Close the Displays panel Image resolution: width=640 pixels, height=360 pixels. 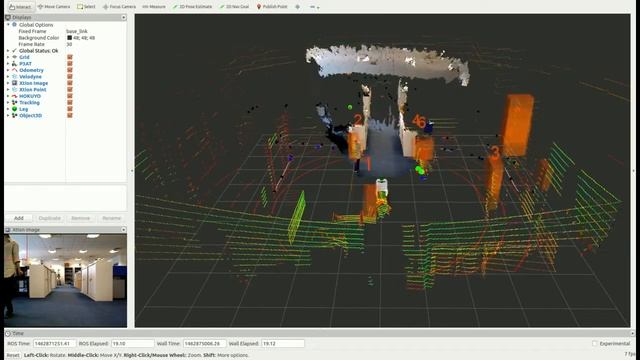click(x=123, y=17)
